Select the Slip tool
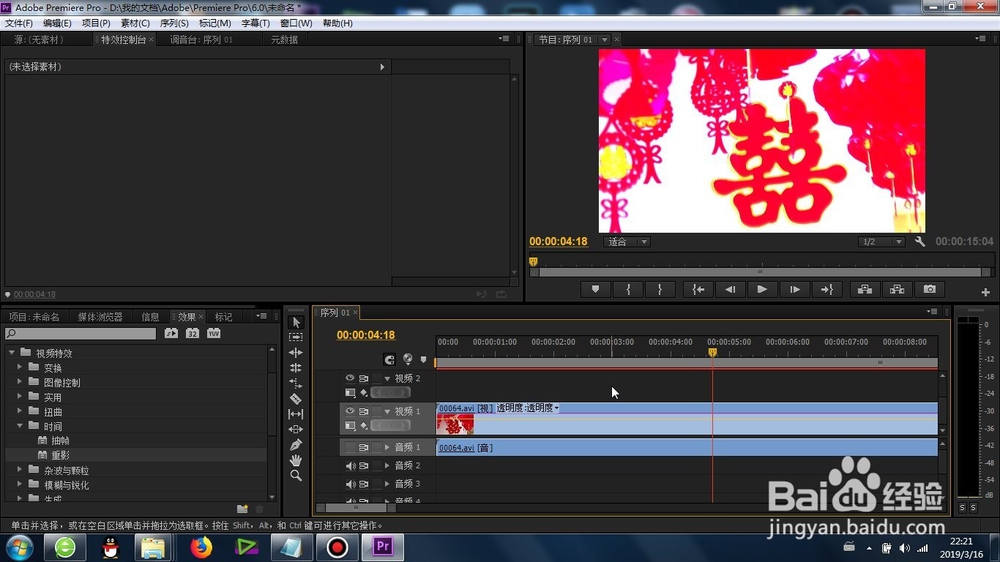1000x562 pixels. 296,414
